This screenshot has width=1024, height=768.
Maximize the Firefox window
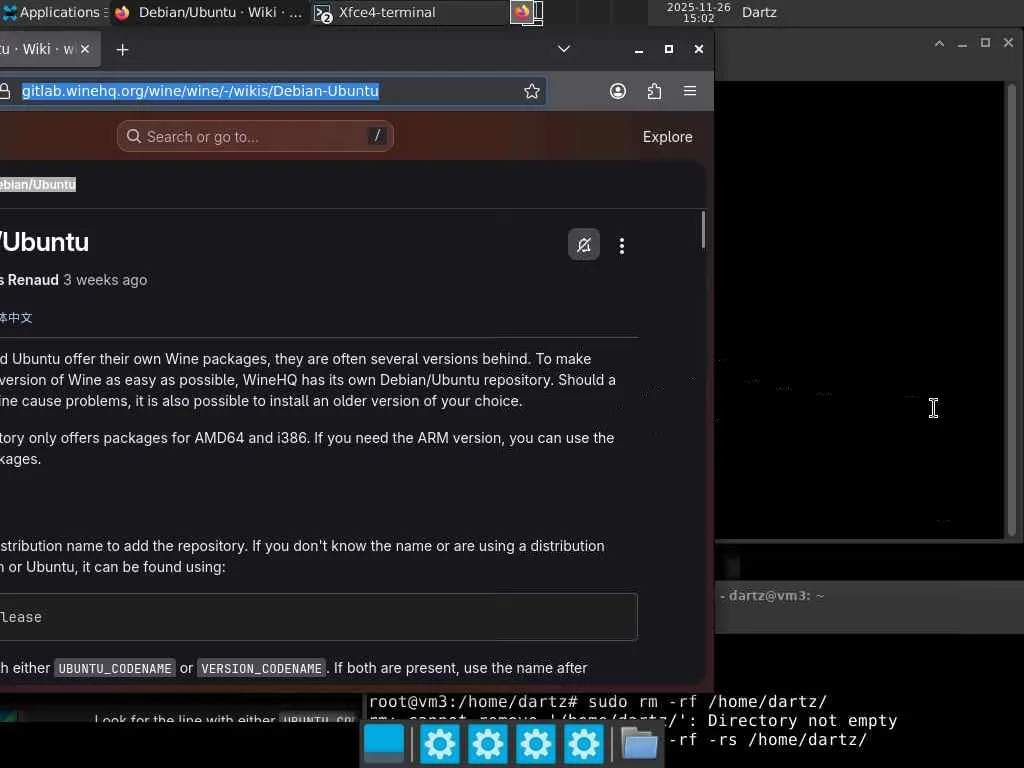[669, 49]
